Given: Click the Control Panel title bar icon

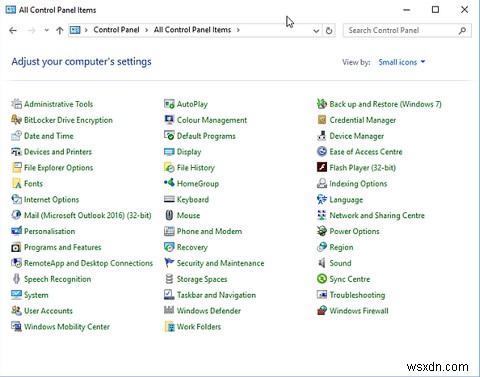Looking at the screenshot, I should click(11, 10).
